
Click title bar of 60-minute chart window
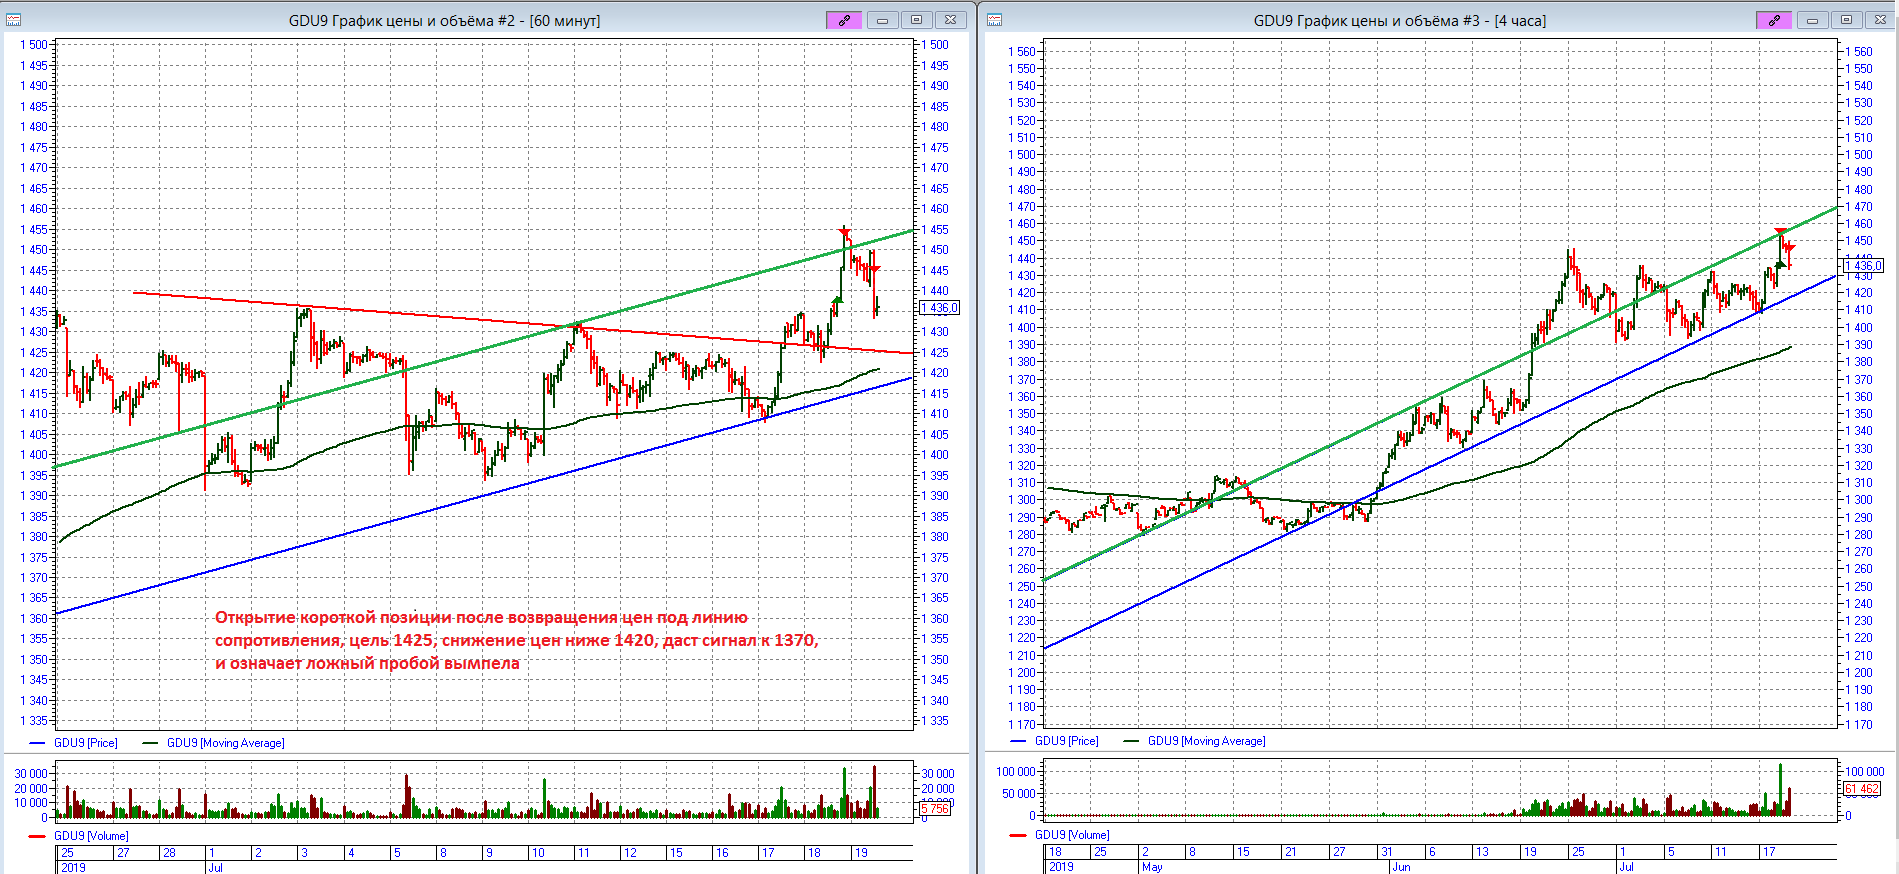[444, 20]
